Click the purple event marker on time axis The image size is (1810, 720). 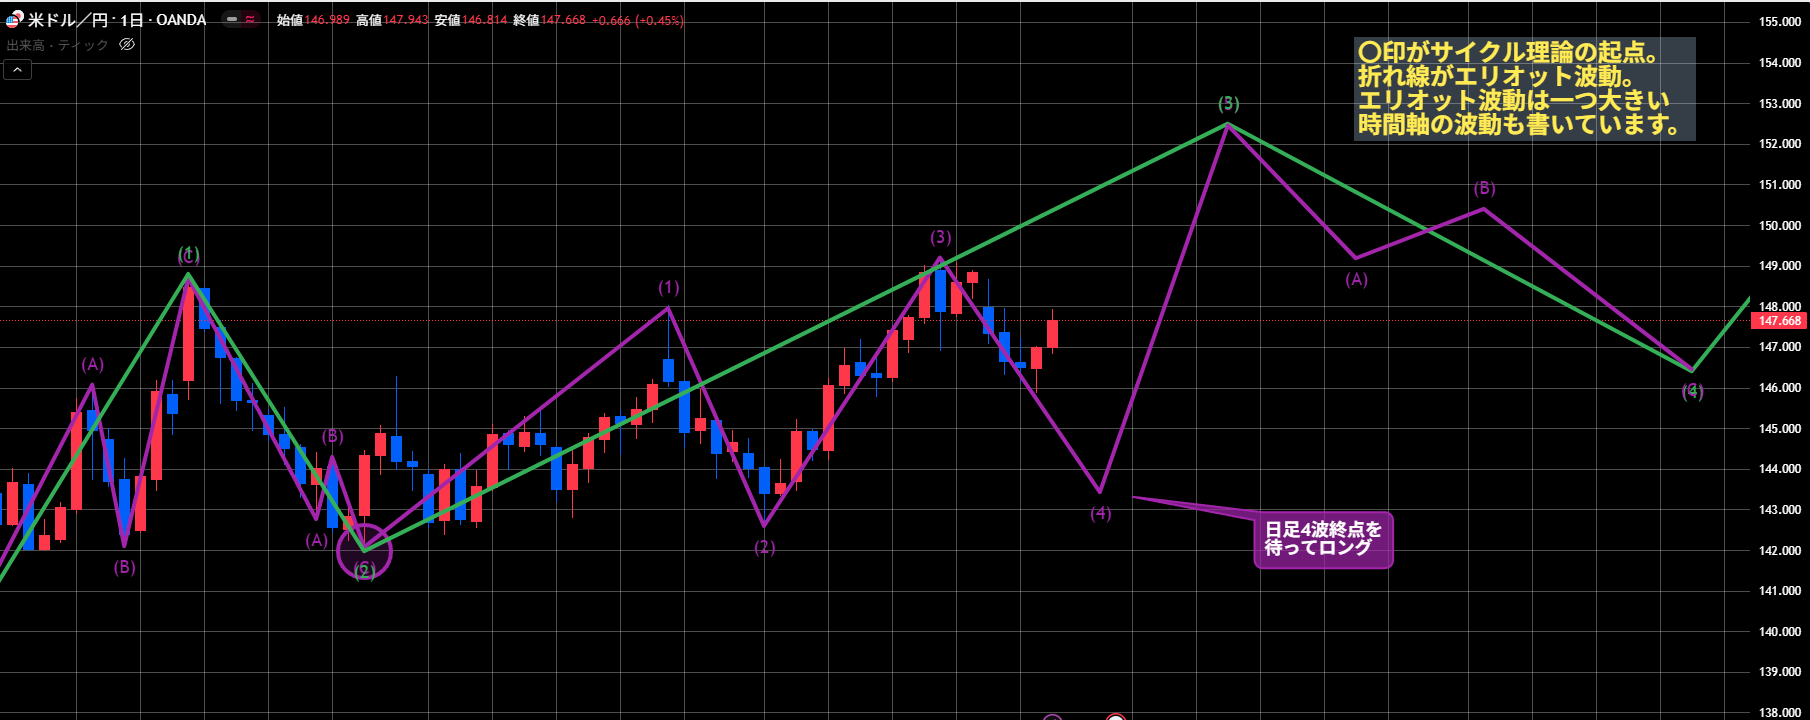click(1052, 717)
